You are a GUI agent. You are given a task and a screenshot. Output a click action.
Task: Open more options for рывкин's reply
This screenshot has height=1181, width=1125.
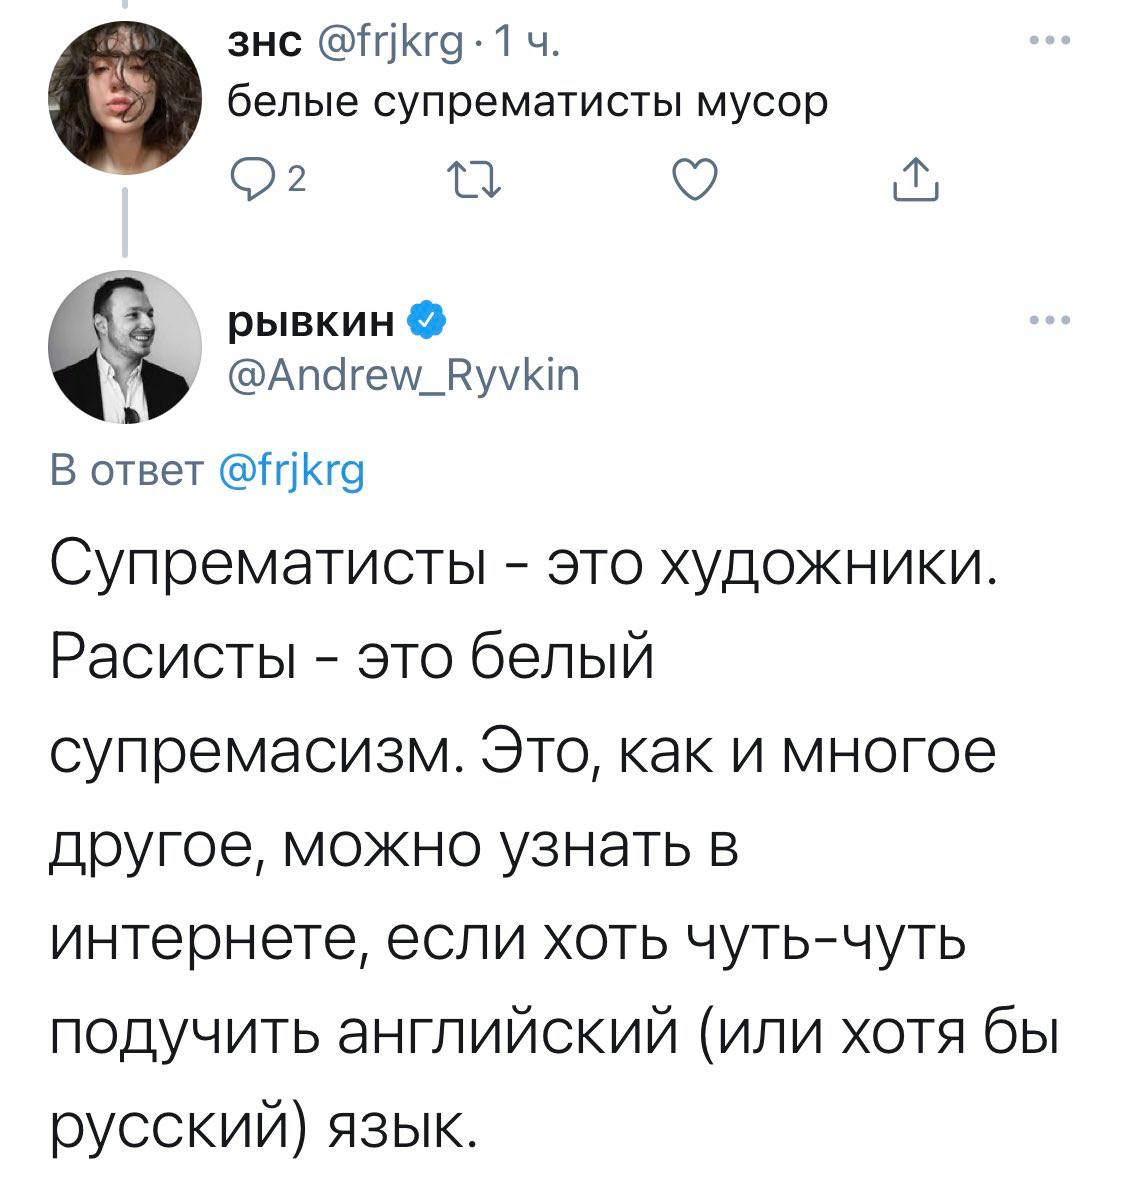coord(1051,320)
